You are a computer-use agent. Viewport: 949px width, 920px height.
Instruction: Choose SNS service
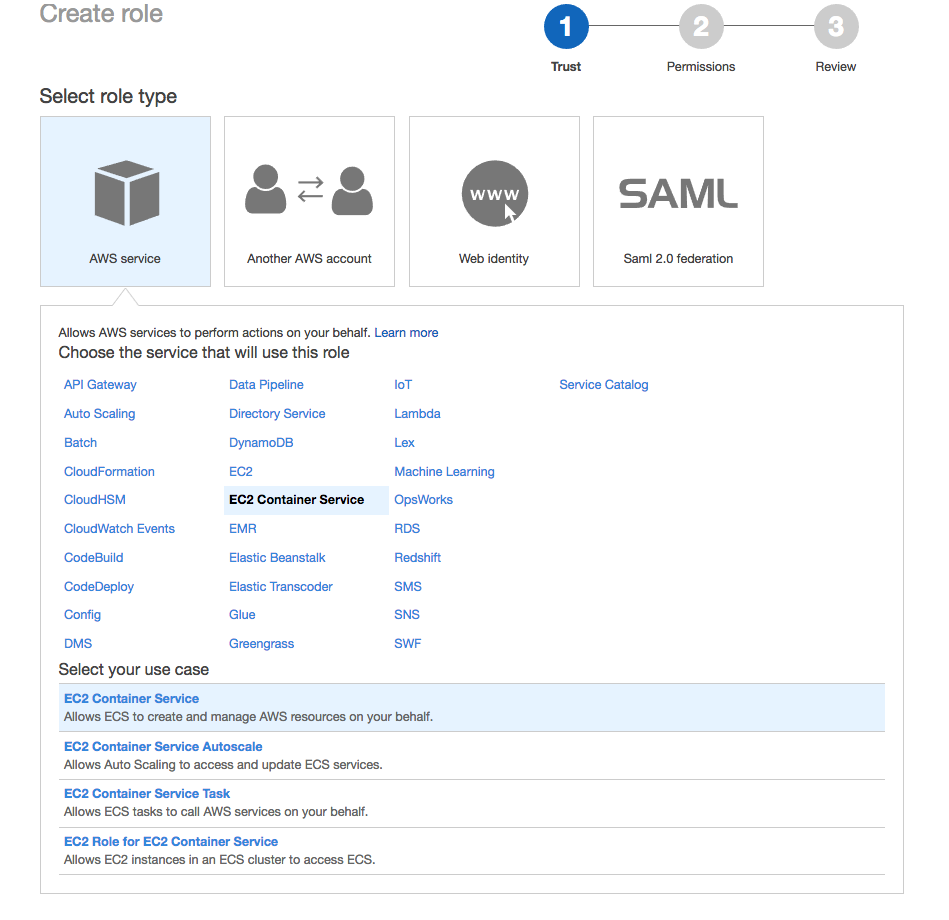407,615
